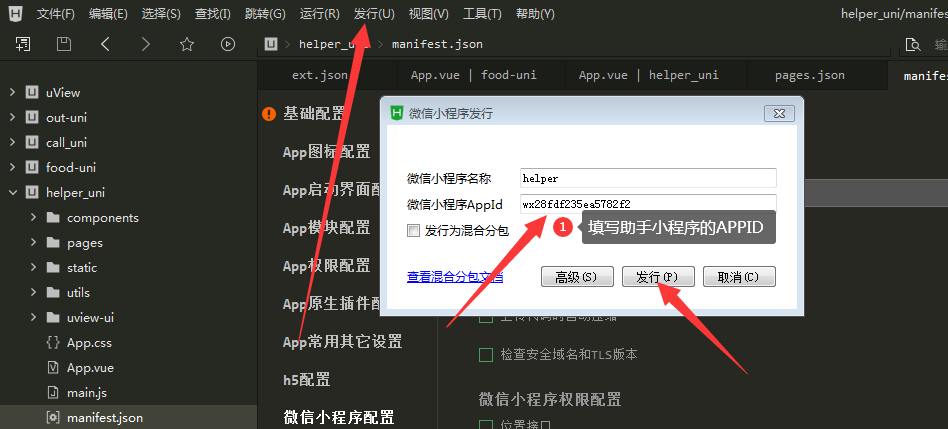Toggle the partly hidden checkbox above 检查安全域名
The width and height of the screenshot is (948, 429).
(x=485, y=318)
